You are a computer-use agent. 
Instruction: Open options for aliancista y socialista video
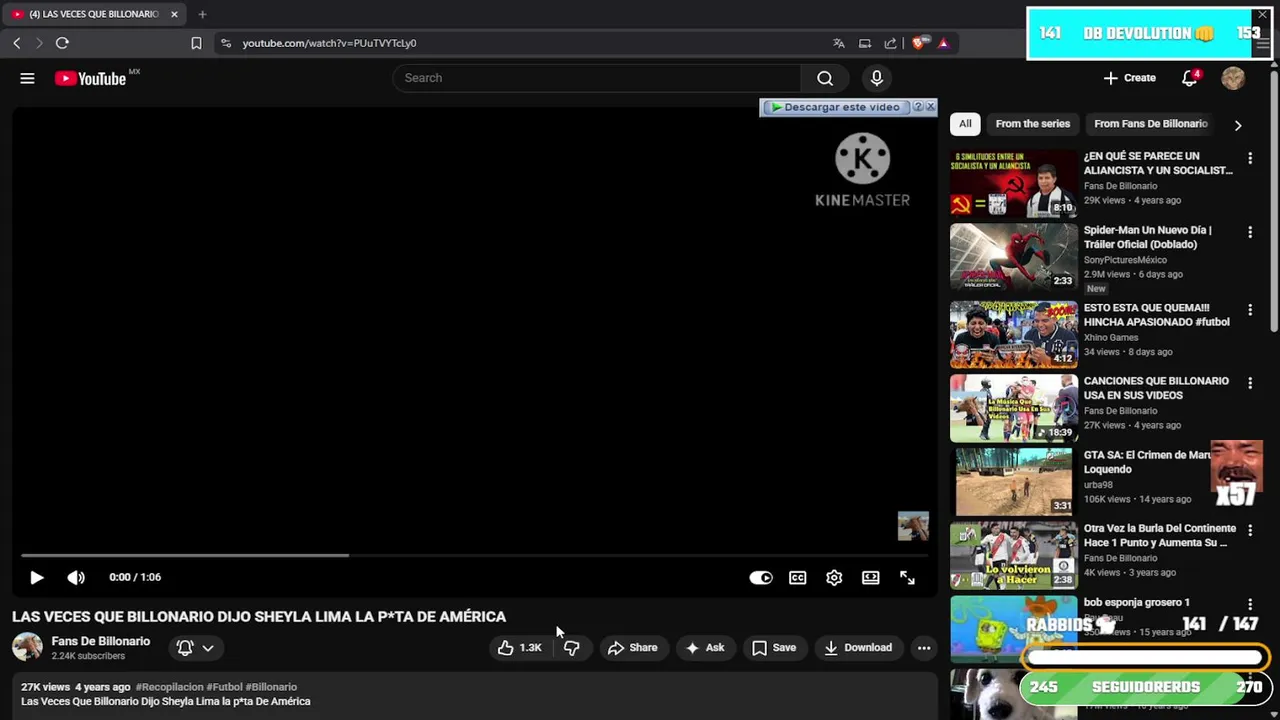[x=1250, y=158]
